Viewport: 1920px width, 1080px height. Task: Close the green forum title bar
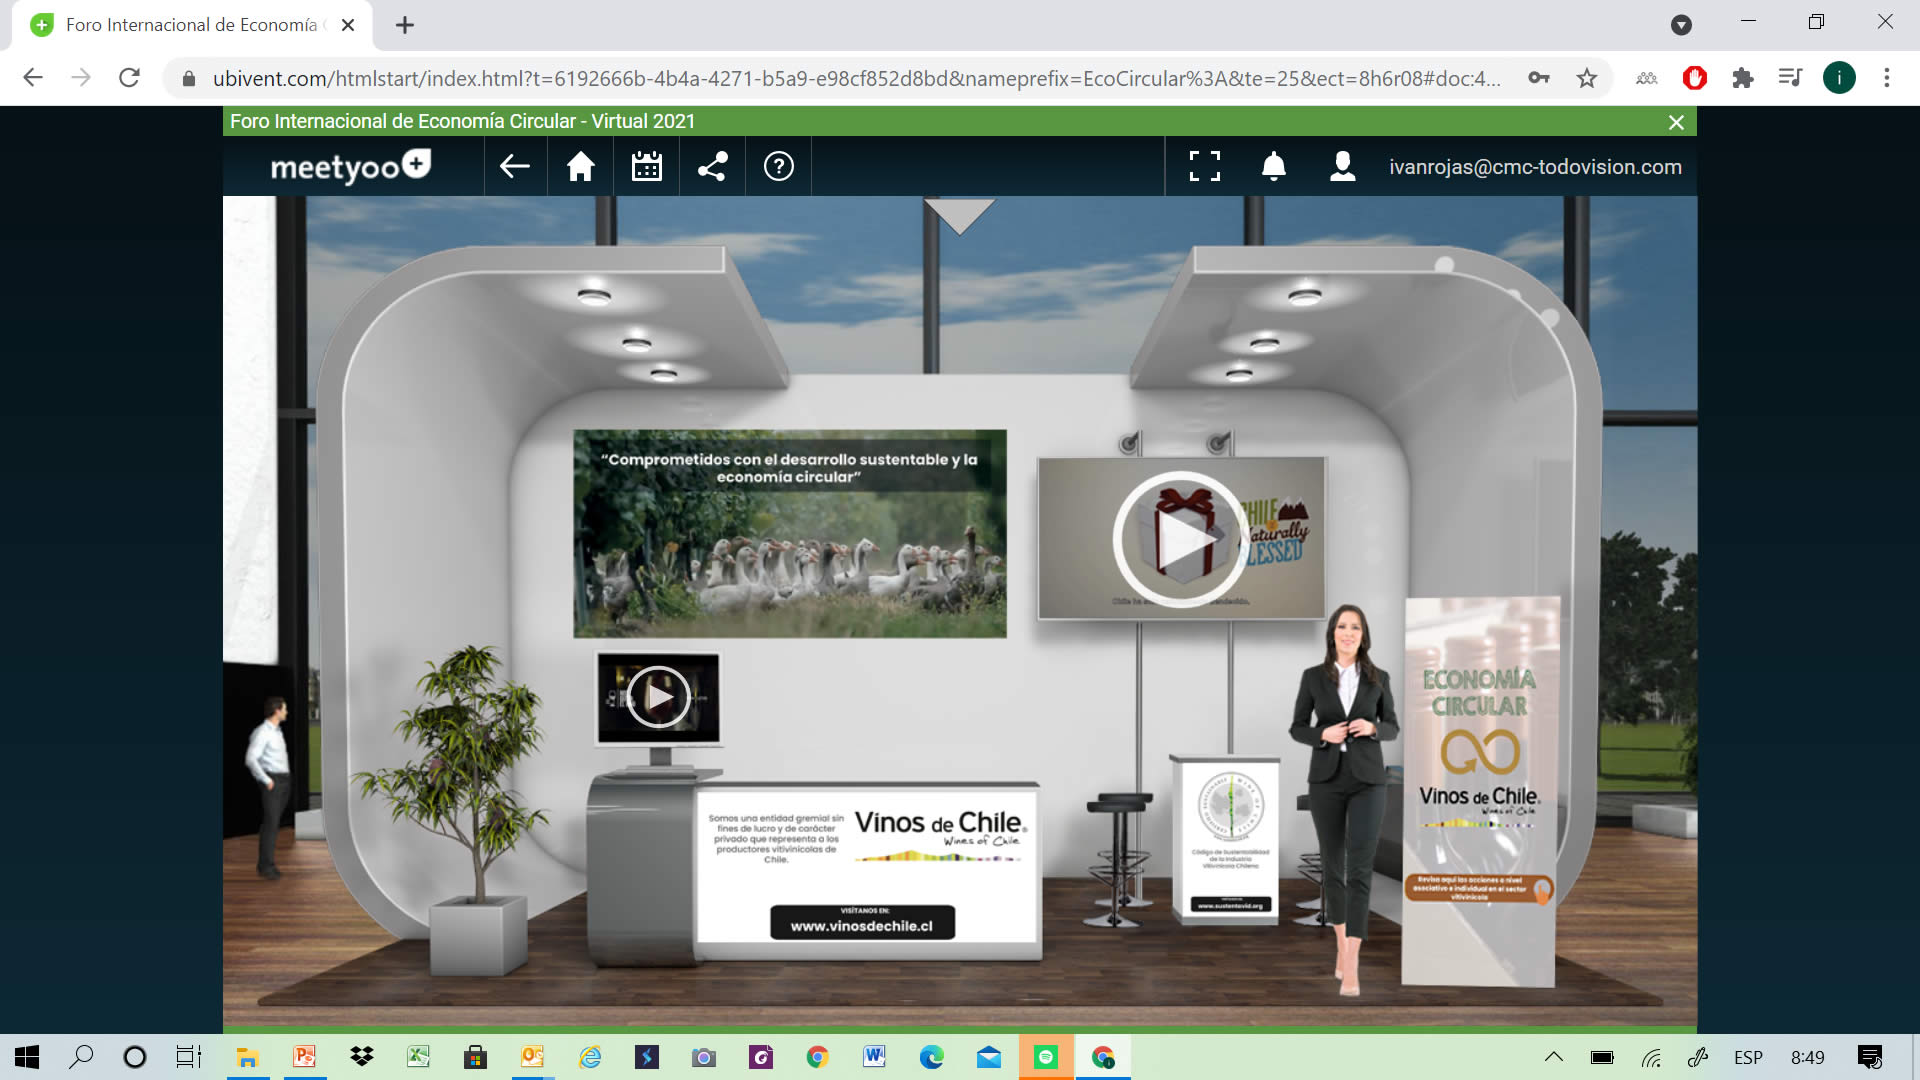1677,122
